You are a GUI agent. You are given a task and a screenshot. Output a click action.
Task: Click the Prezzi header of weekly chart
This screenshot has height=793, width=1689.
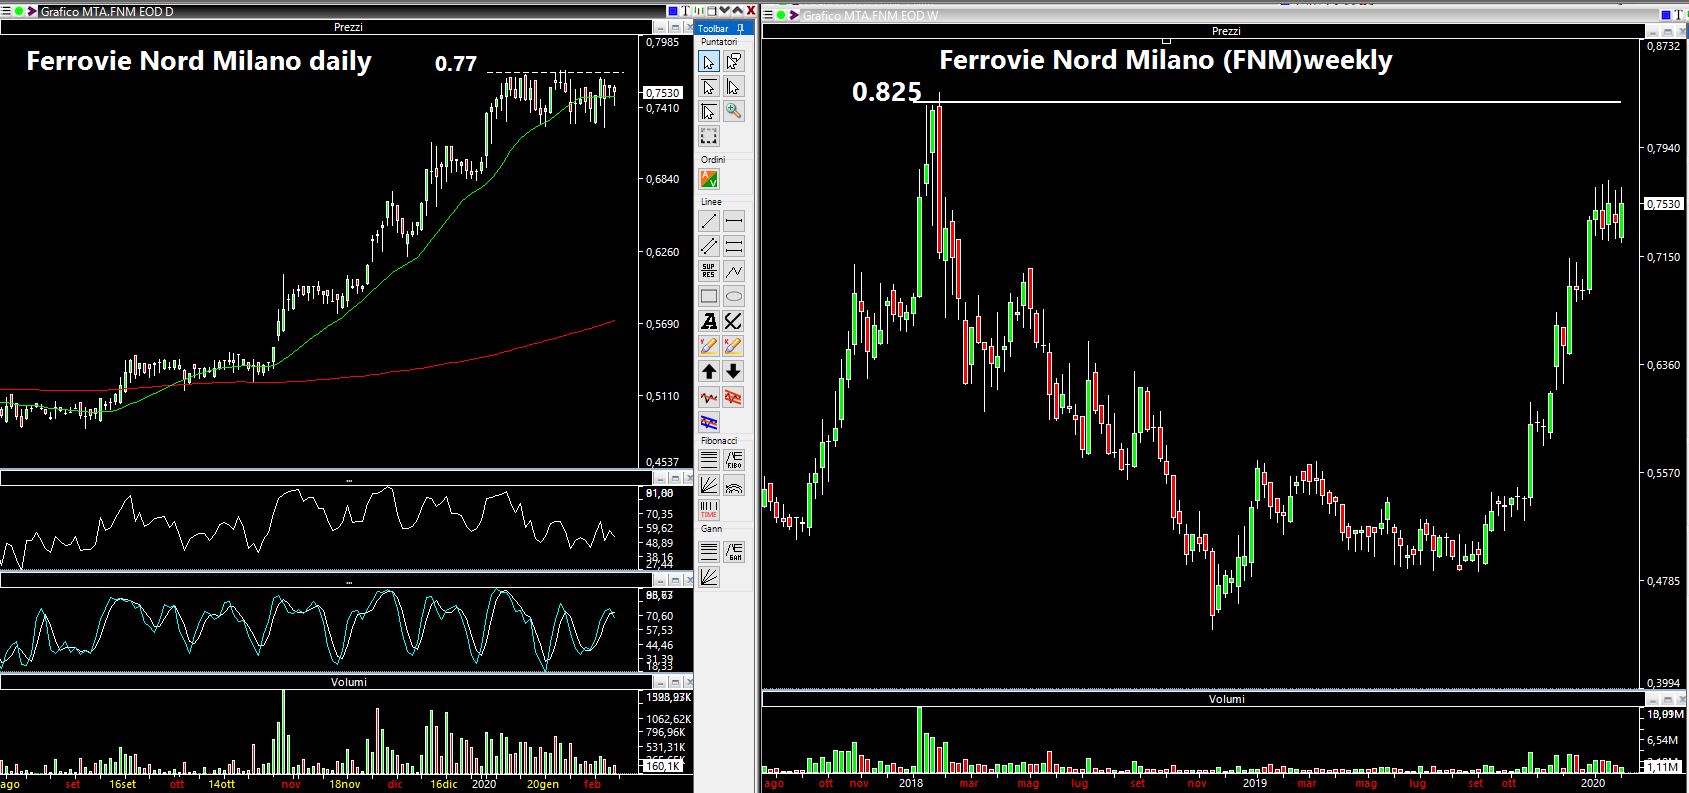pyautogui.click(x=1226, y=31)
